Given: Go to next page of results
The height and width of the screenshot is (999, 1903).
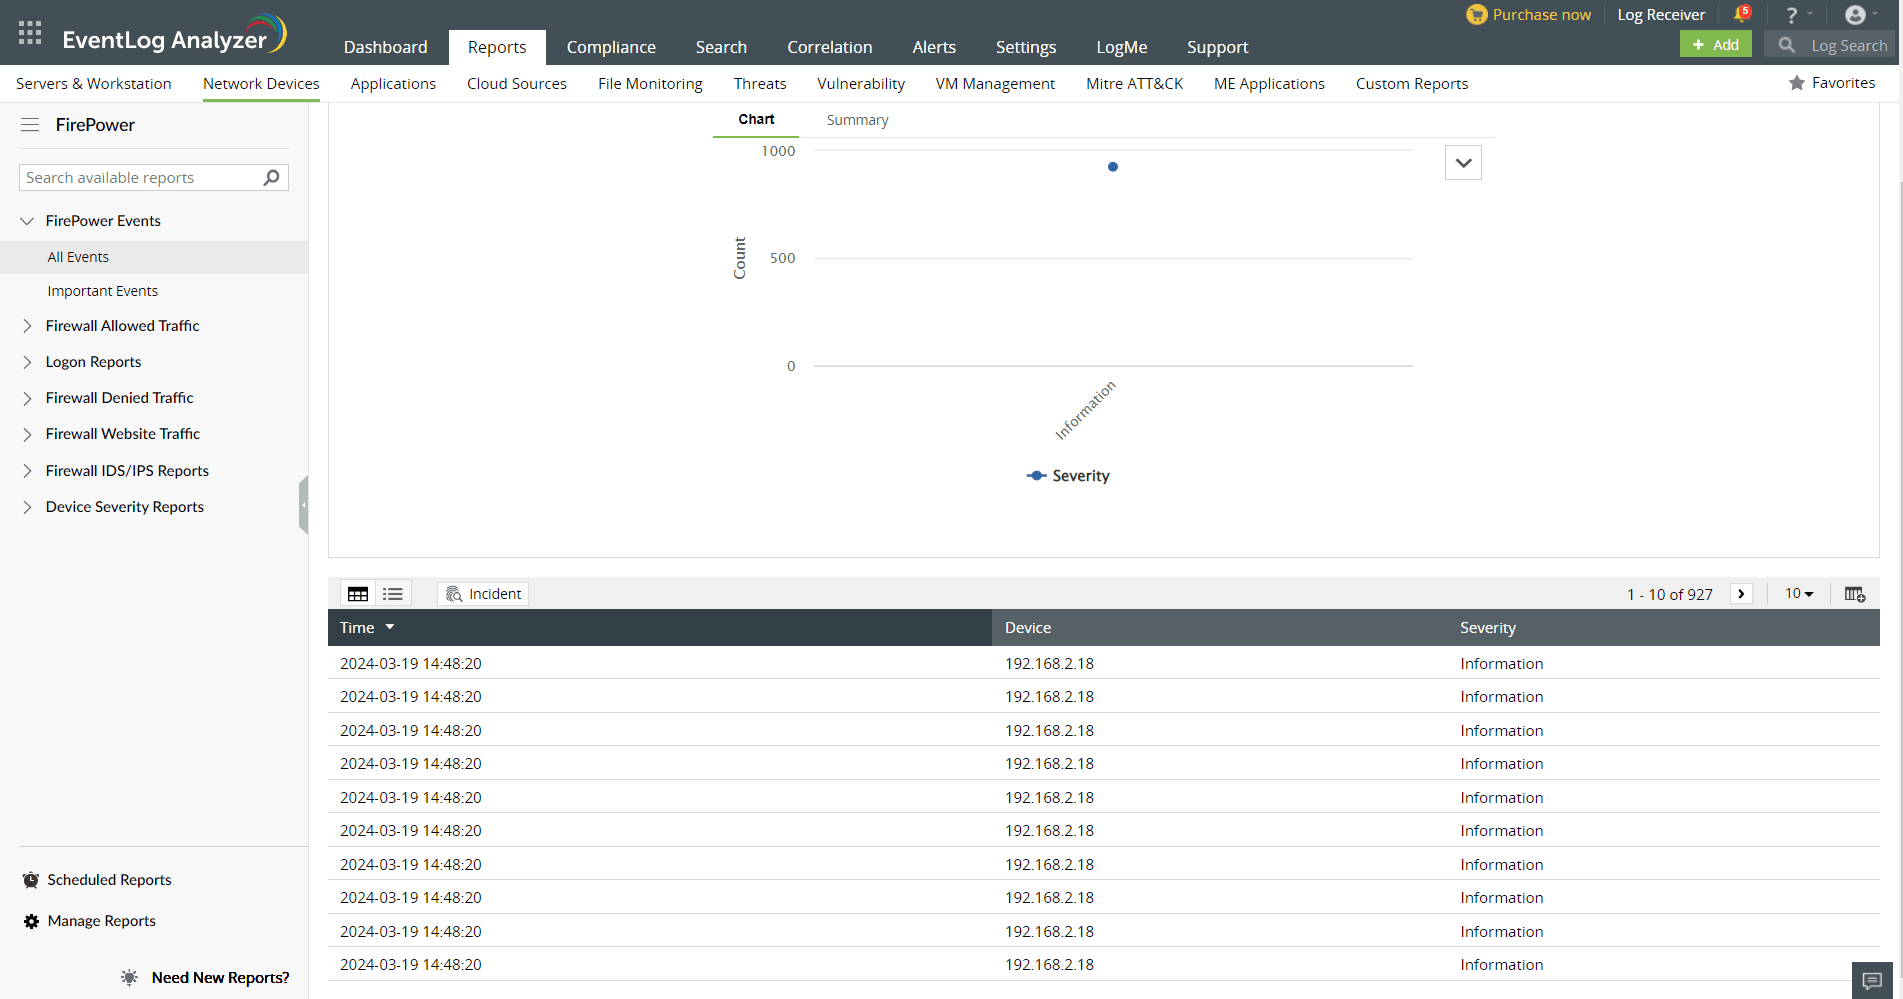Looking at the screenshot, I should tap(1741, 594).
